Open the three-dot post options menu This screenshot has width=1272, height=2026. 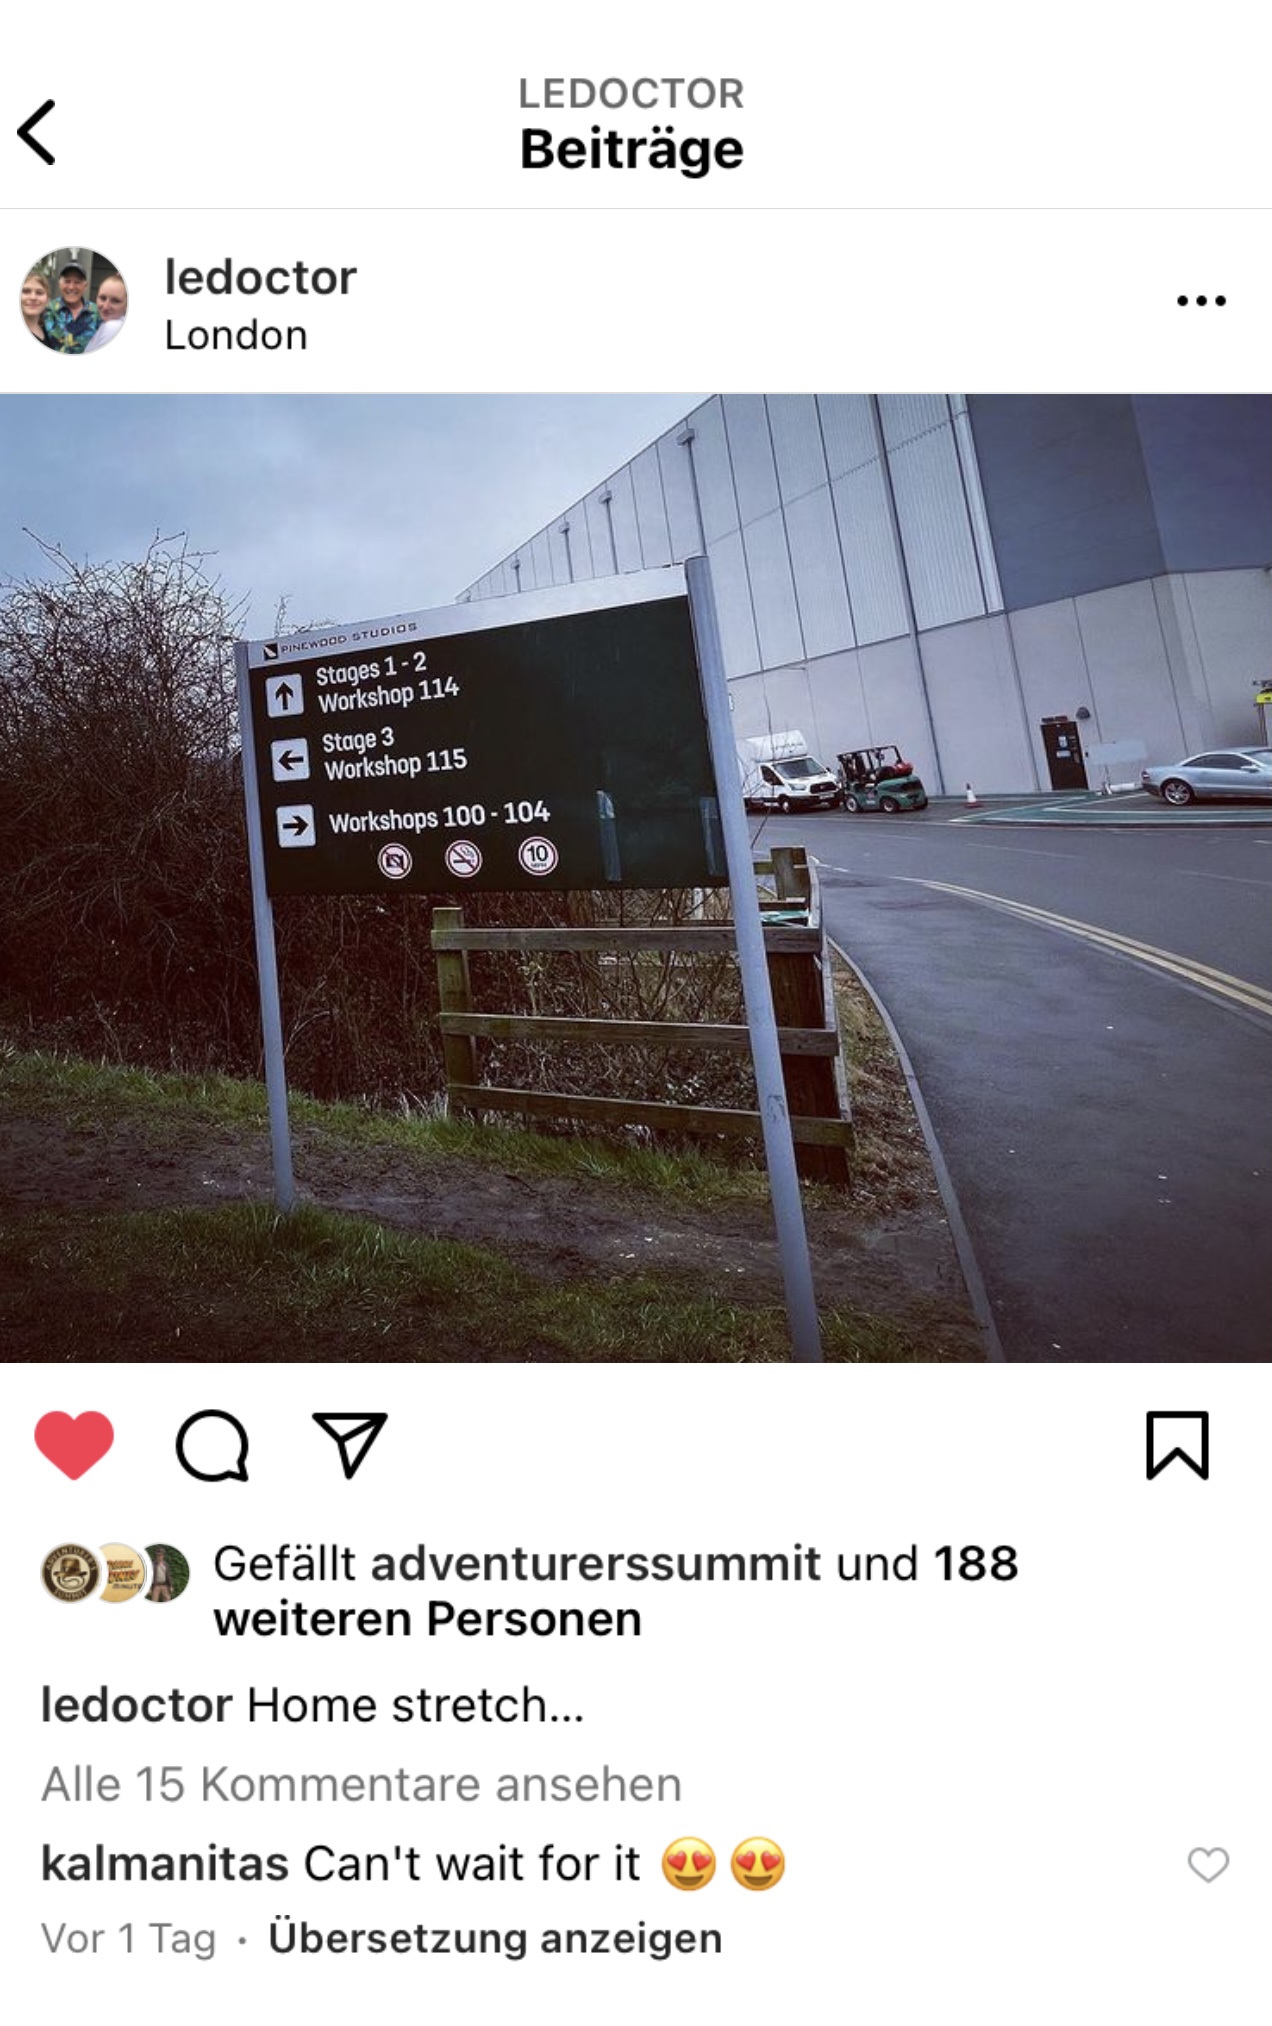click(1201, 300)
